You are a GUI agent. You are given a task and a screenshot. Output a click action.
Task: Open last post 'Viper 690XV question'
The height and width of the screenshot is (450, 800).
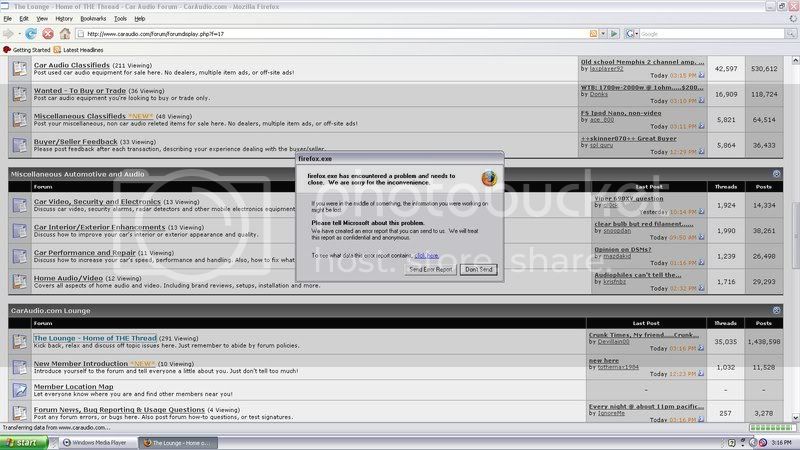pos(629,198)
